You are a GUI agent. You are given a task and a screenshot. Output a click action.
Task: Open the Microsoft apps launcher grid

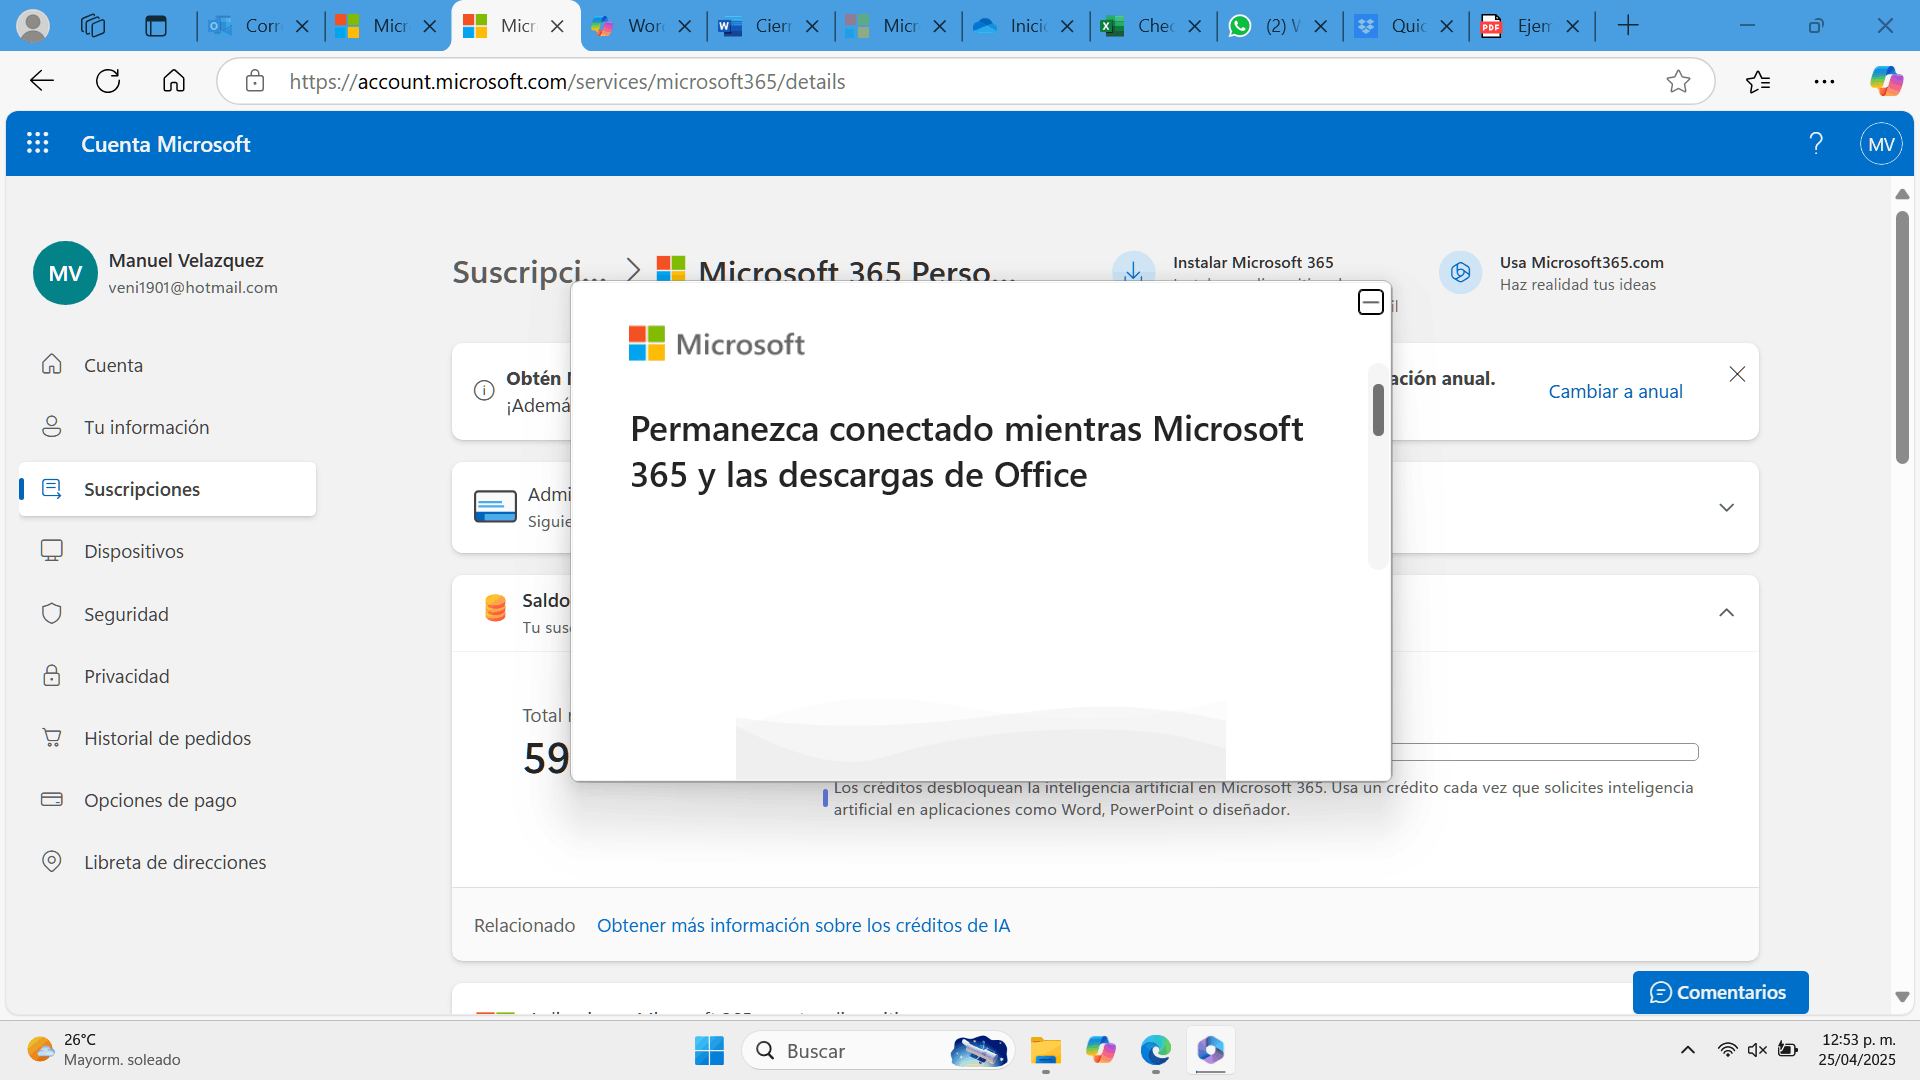pyautogui.click(x=38, y=144)
